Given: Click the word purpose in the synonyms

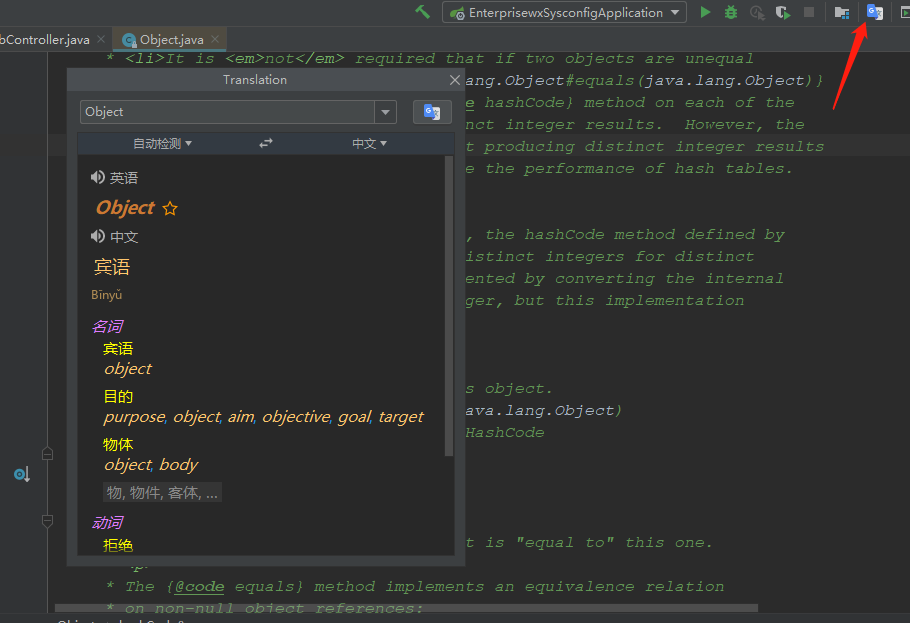Looking at the screenshot, I should pos(135,417).
